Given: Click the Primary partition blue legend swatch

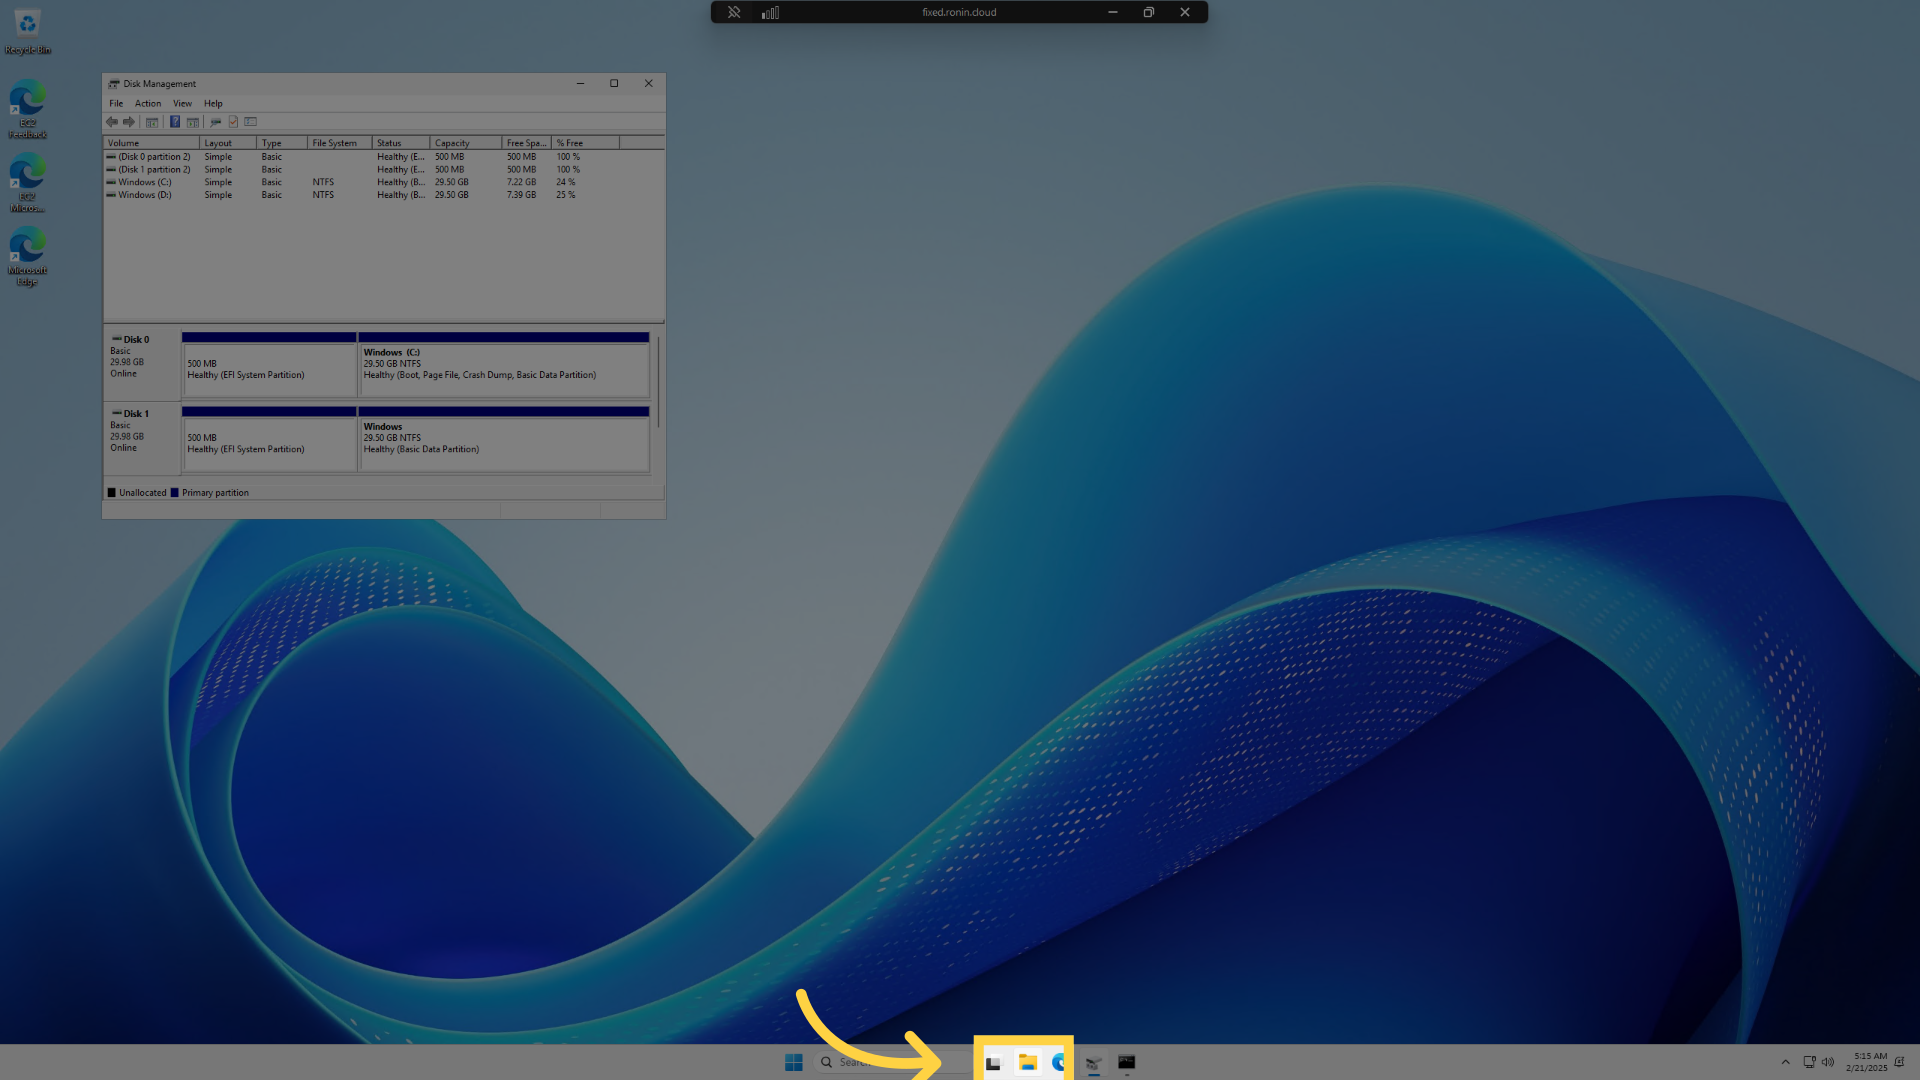Looking at the screenshot, I should tap(175, 493).
